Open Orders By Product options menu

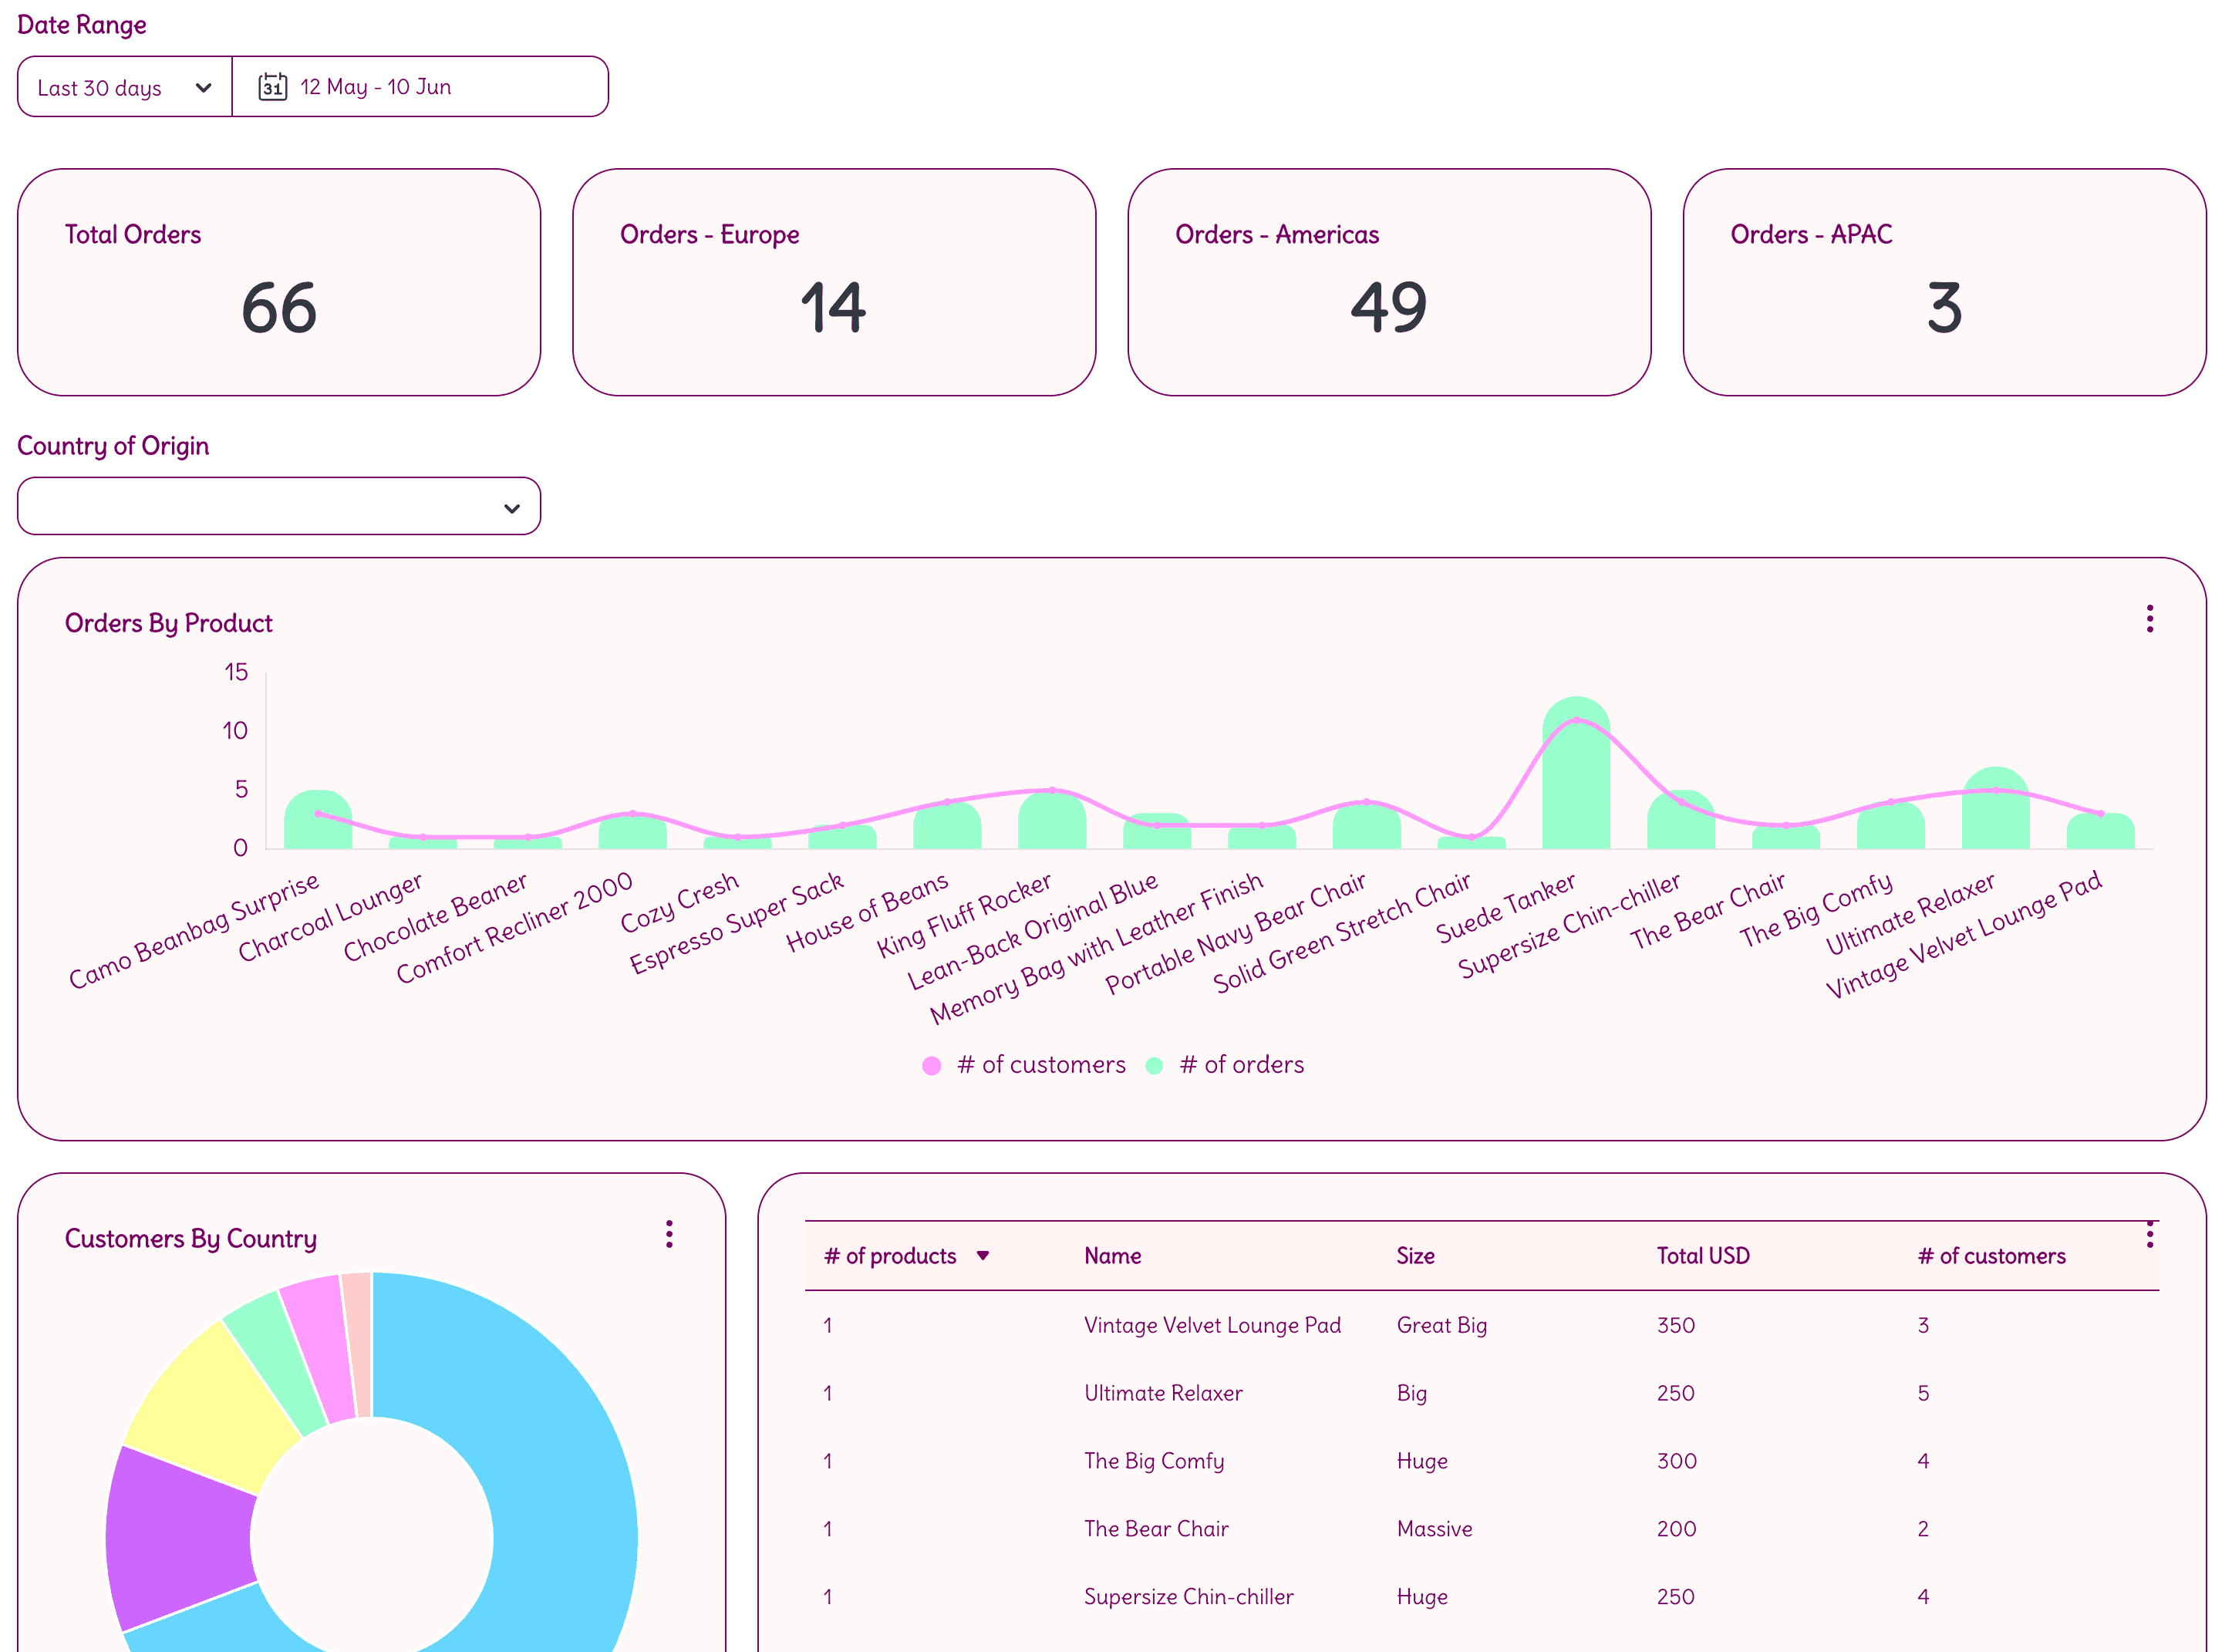pyautogui.click(x=2149, y=619)
